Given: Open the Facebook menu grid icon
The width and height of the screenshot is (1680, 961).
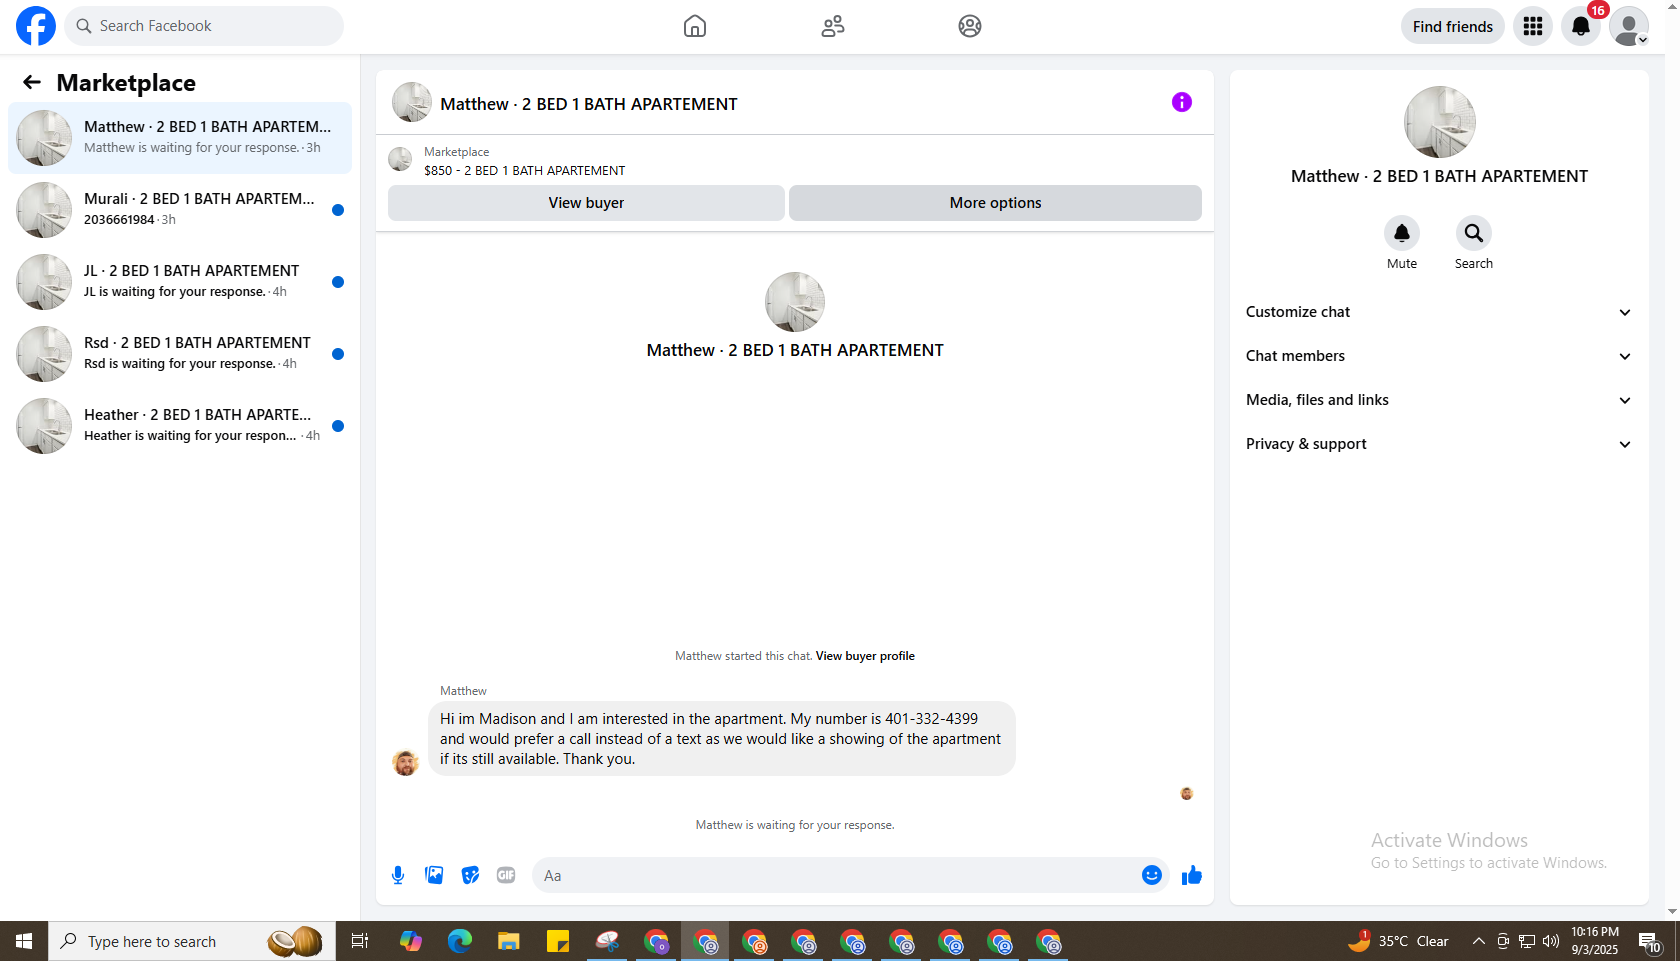Looking at the screenshot, I should 1533,26.
